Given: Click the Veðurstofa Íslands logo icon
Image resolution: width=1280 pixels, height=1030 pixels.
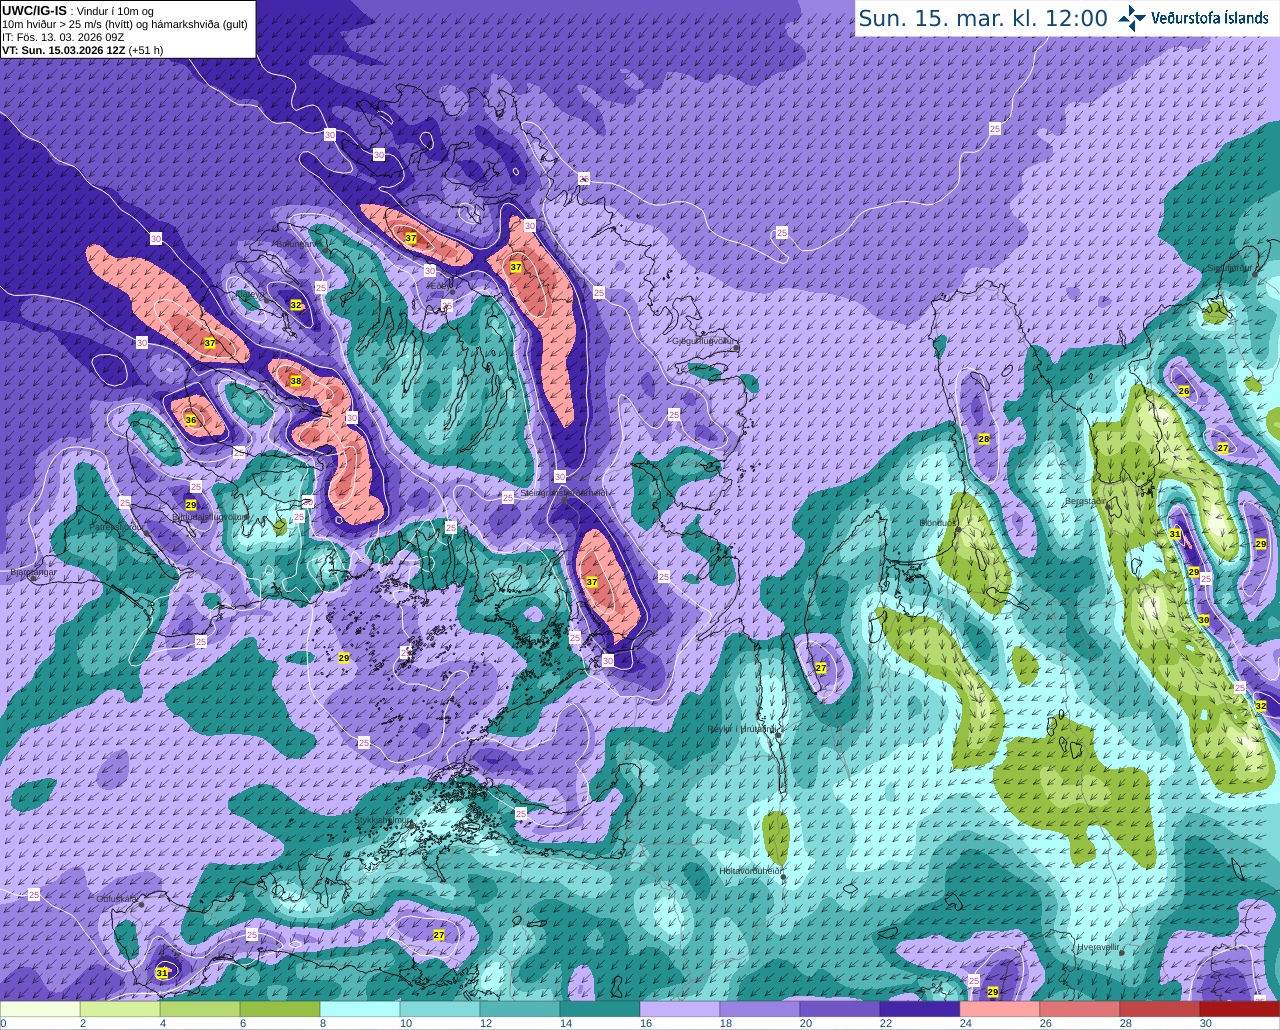Looking at the screenshot, I should (1132, 18).
